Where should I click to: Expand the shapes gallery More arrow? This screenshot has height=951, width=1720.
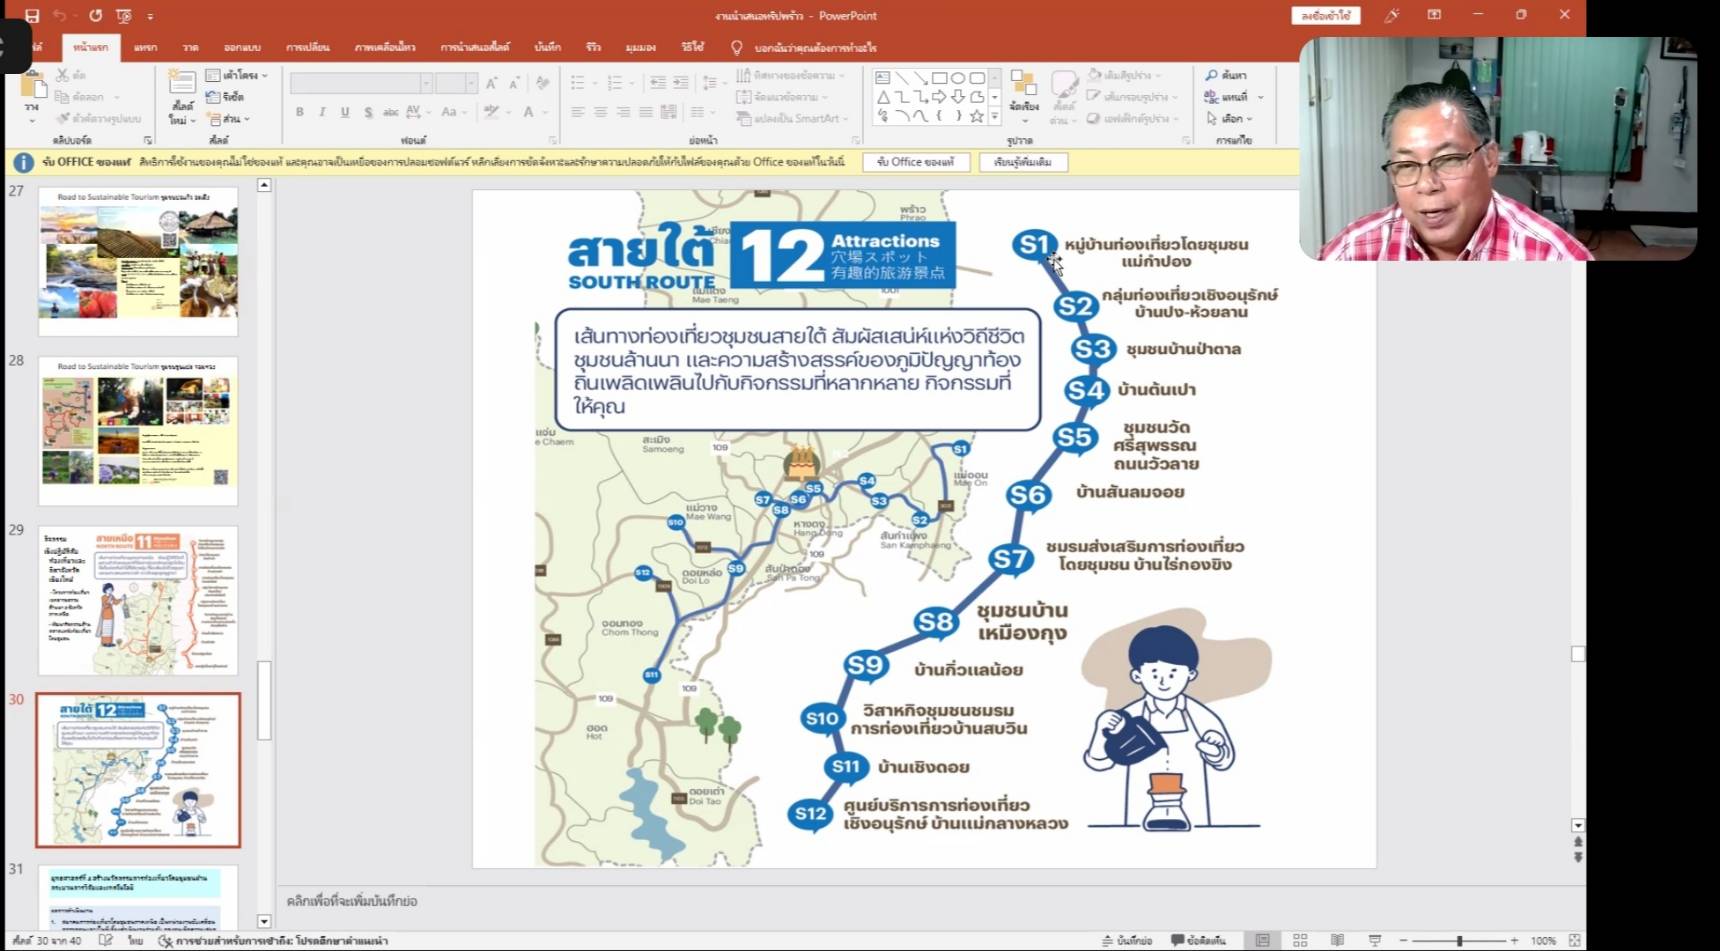pos(994,117)
